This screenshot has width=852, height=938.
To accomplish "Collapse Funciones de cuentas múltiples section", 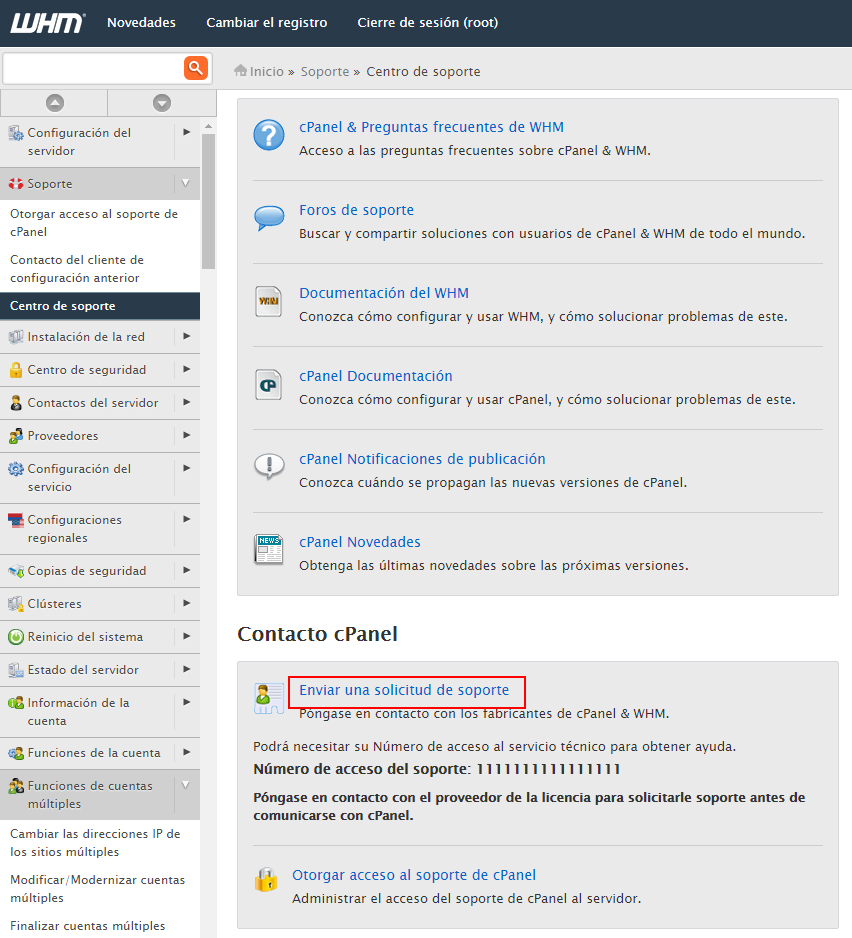I will 186,786.
